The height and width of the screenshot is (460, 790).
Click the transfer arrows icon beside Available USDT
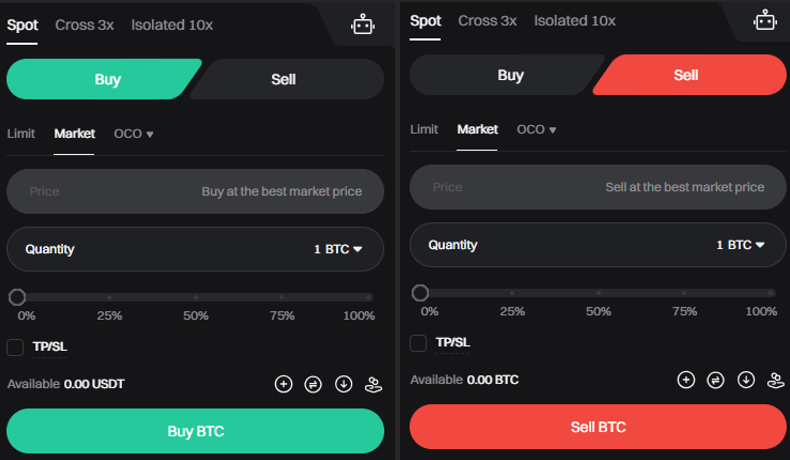(x=313, y=384)
